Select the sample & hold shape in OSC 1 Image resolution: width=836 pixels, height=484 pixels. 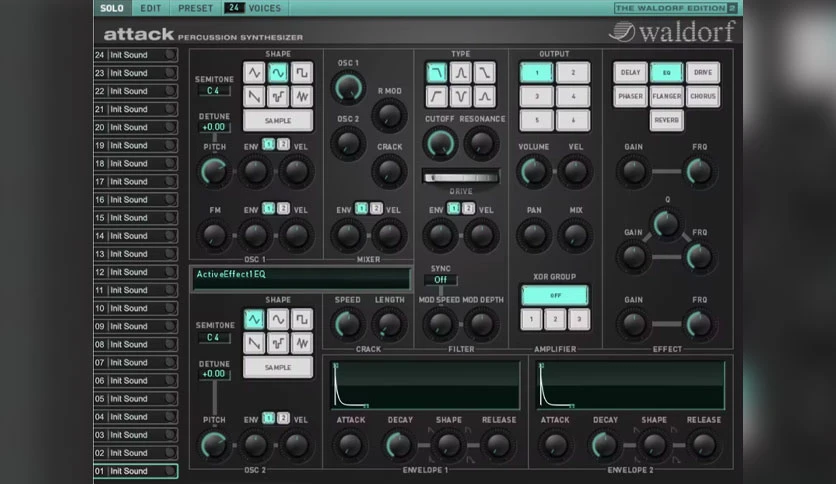click(278, 96)
